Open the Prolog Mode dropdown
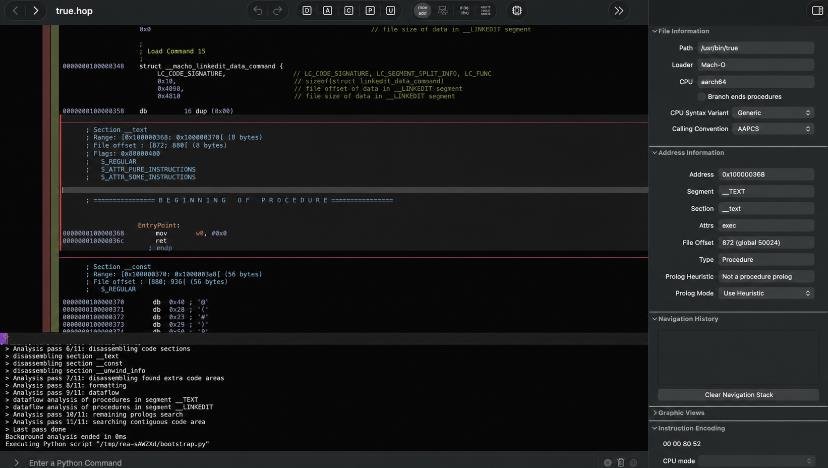Screen dimensions: 828x468 (766, 293)
